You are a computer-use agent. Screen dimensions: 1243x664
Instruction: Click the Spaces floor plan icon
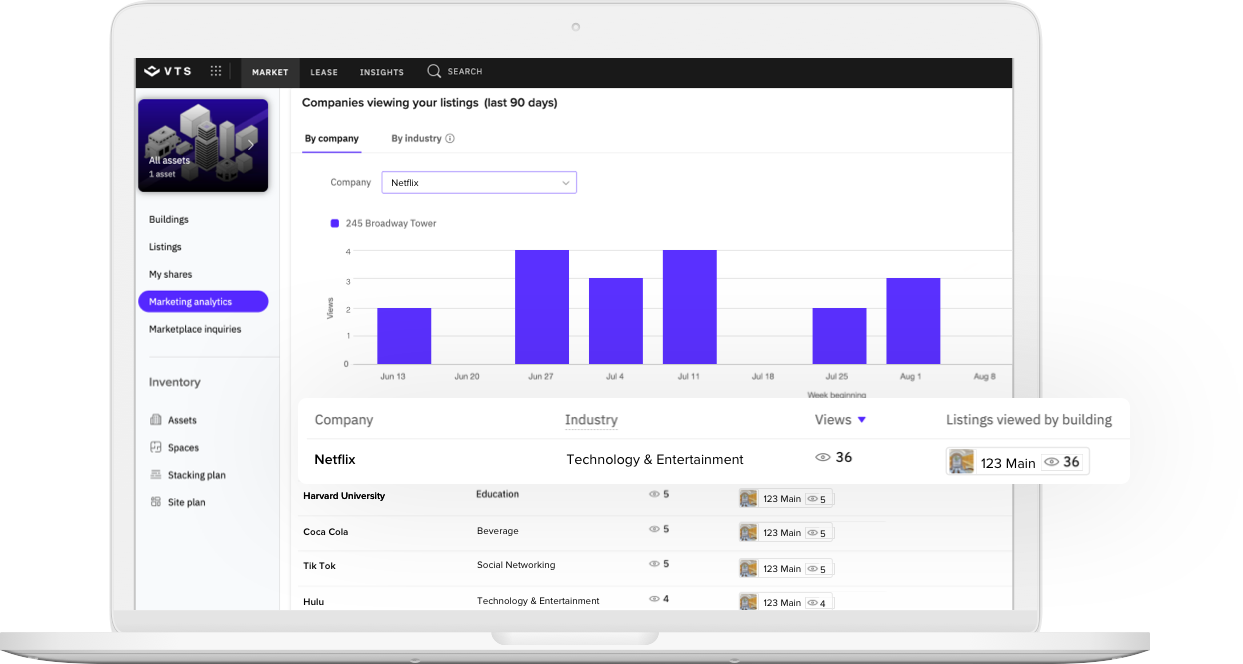click(156, 448)
